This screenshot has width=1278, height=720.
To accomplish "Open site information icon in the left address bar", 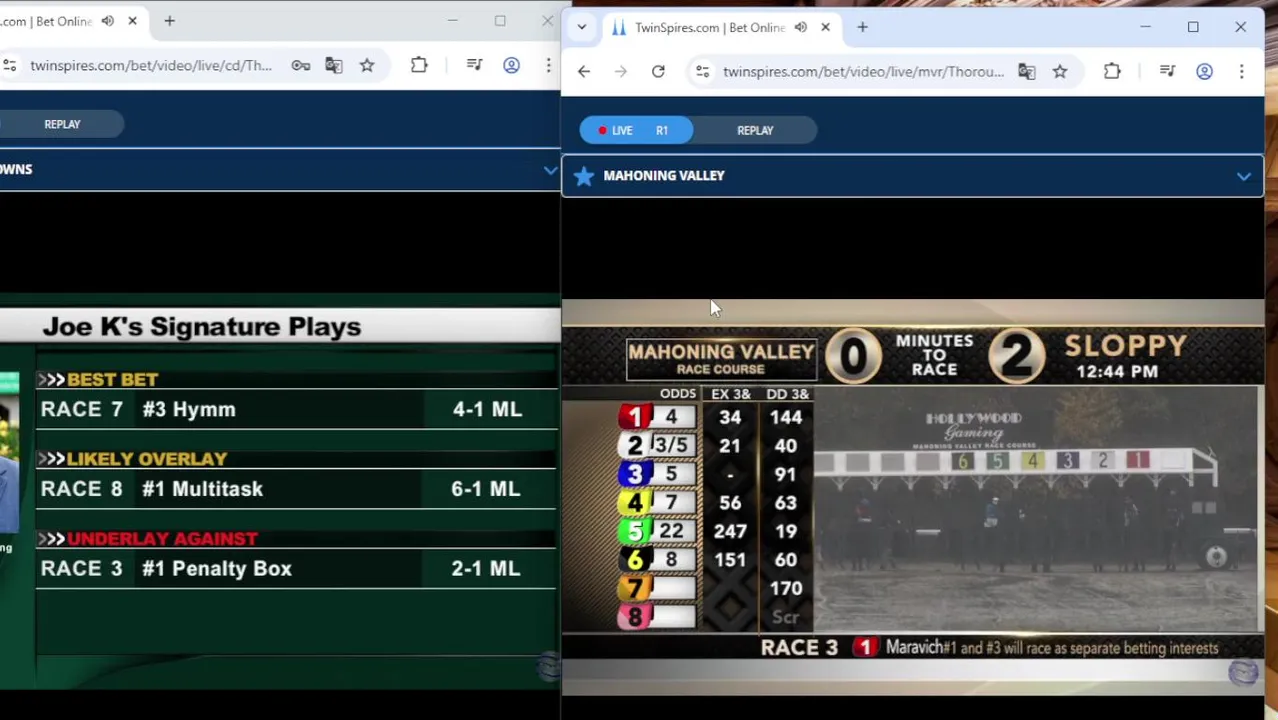I will (x=9, y=65).
